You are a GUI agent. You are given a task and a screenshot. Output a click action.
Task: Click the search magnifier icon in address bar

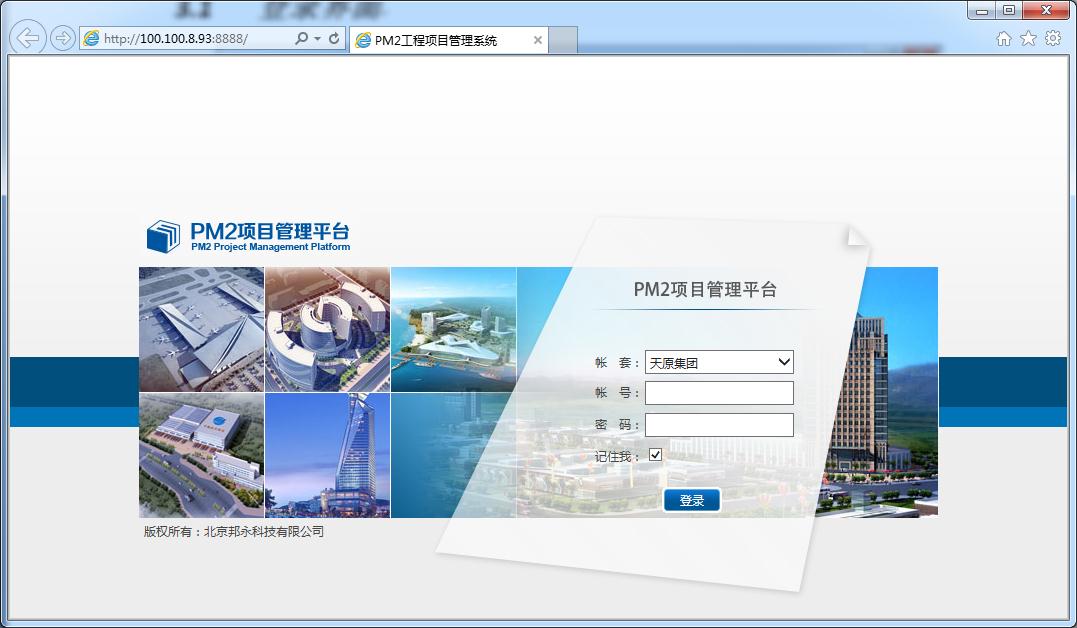(301, 39)
